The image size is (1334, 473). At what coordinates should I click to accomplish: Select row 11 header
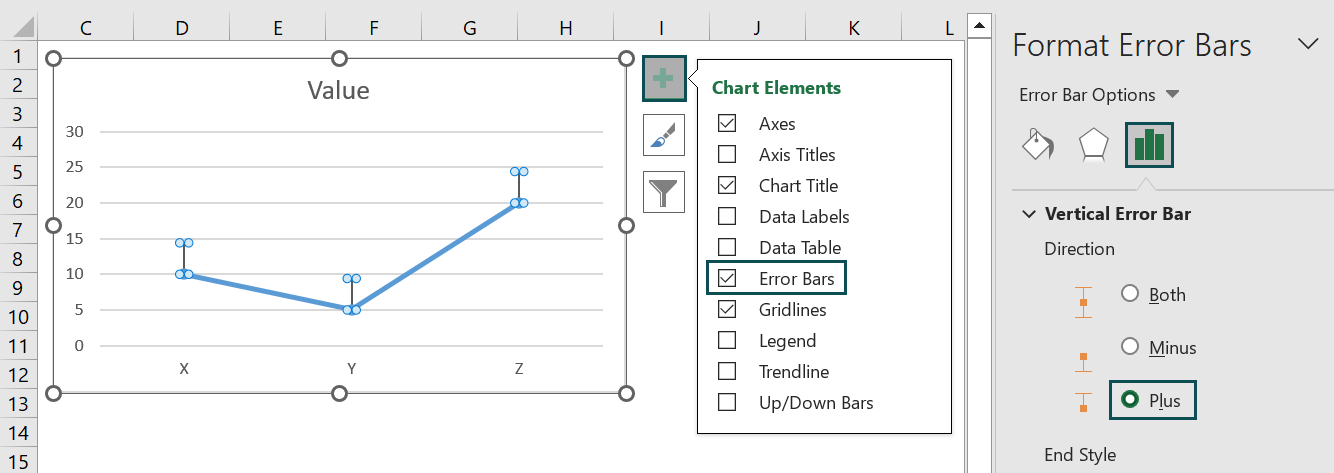(x=19, y=346)
